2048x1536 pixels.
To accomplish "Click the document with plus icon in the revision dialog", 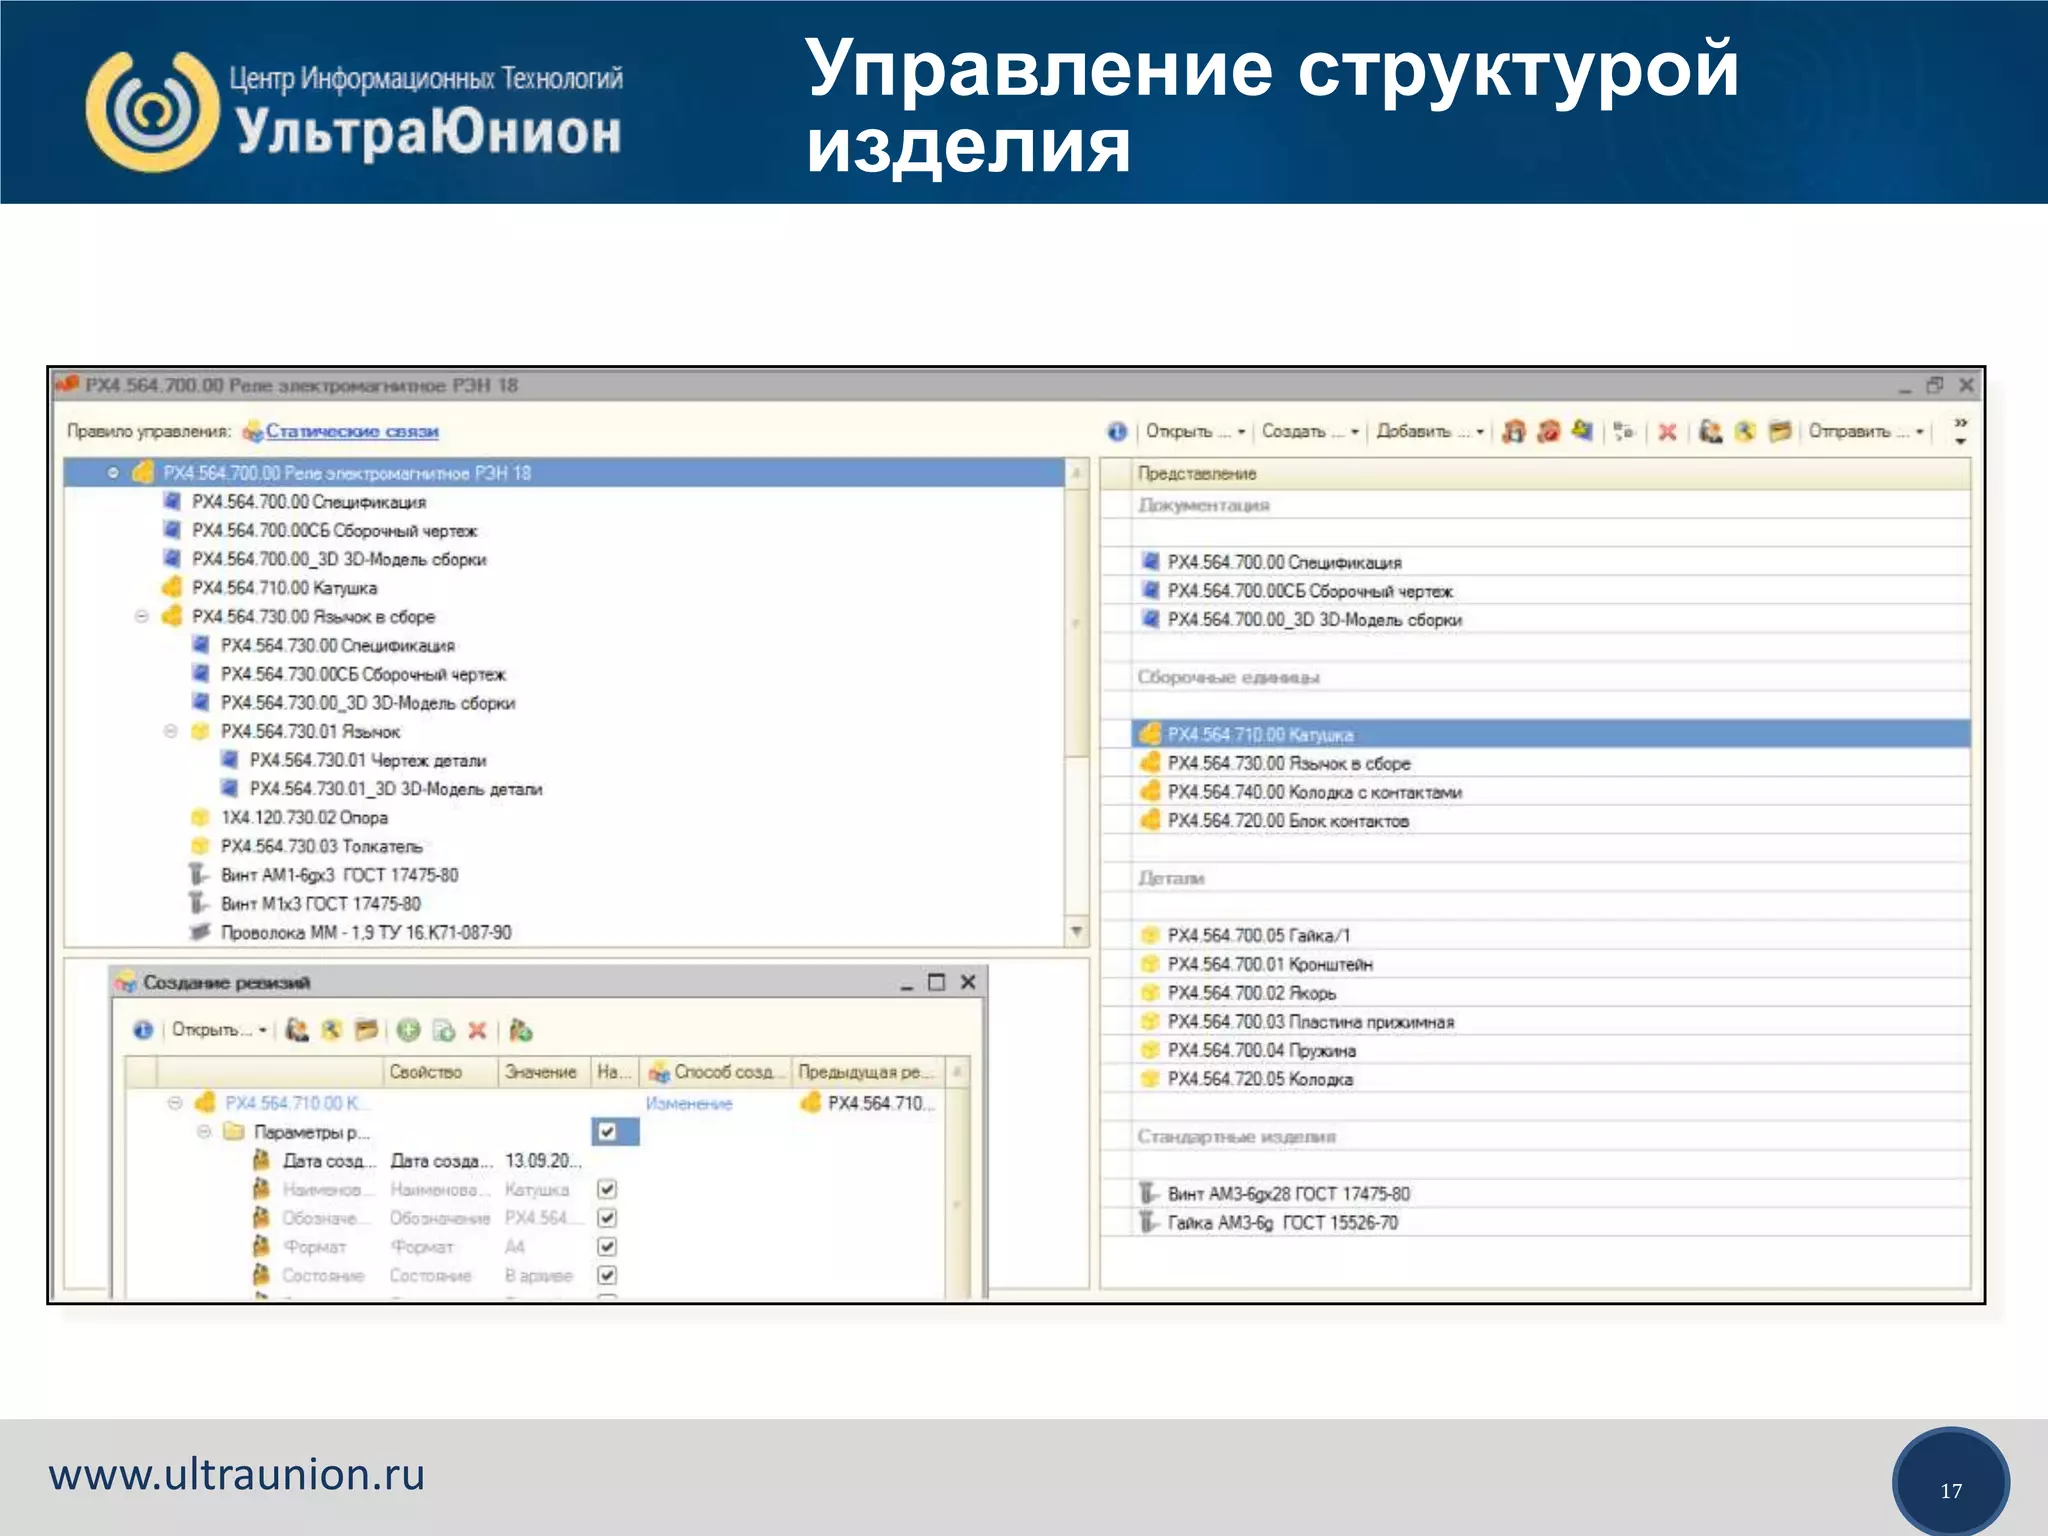I will click(x=443, y=1030).
